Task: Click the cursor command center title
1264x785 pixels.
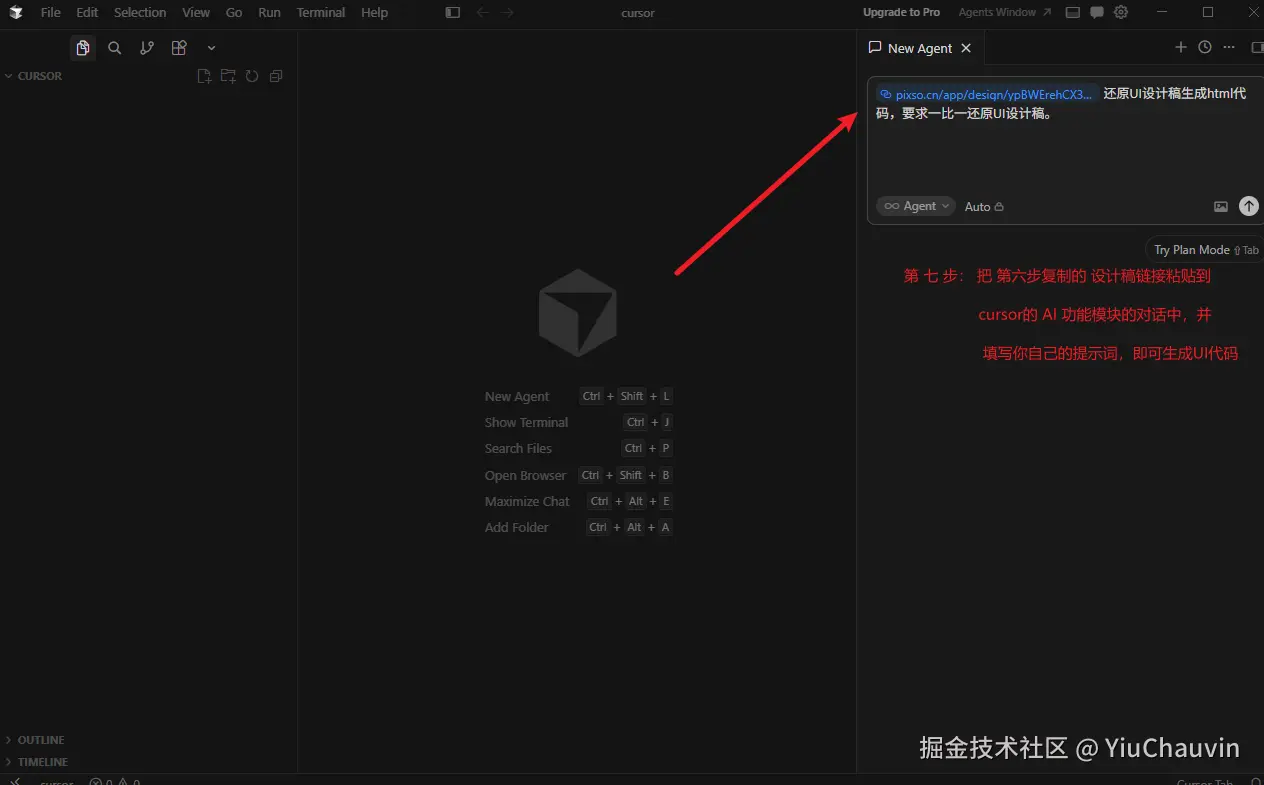Action: [637, 13]
